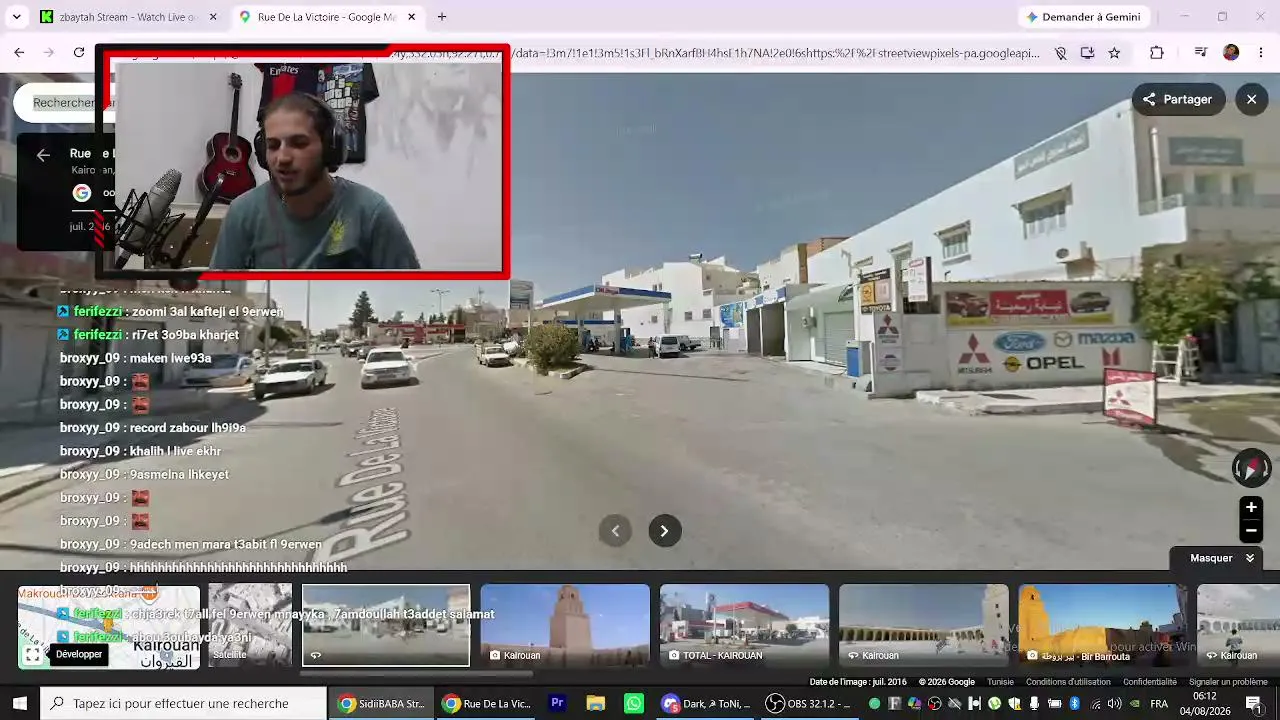The width and height of the screenshot is (1280, 720).
Task: Click the back arrow in the Rue panel
Action: [43, 154]
